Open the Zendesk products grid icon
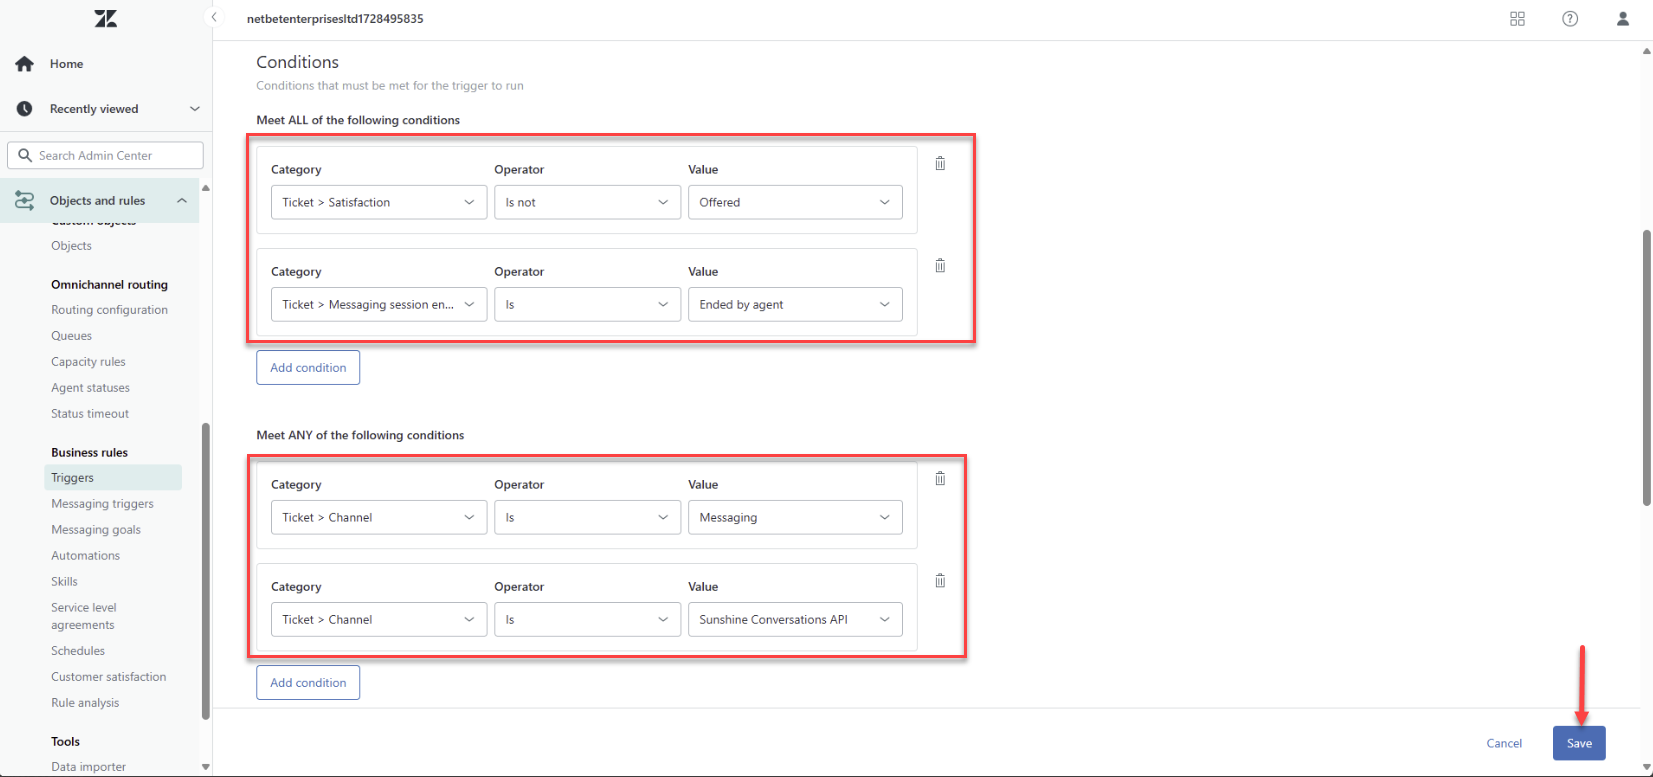The image size is (1653, 777). tap(1517, 19)
